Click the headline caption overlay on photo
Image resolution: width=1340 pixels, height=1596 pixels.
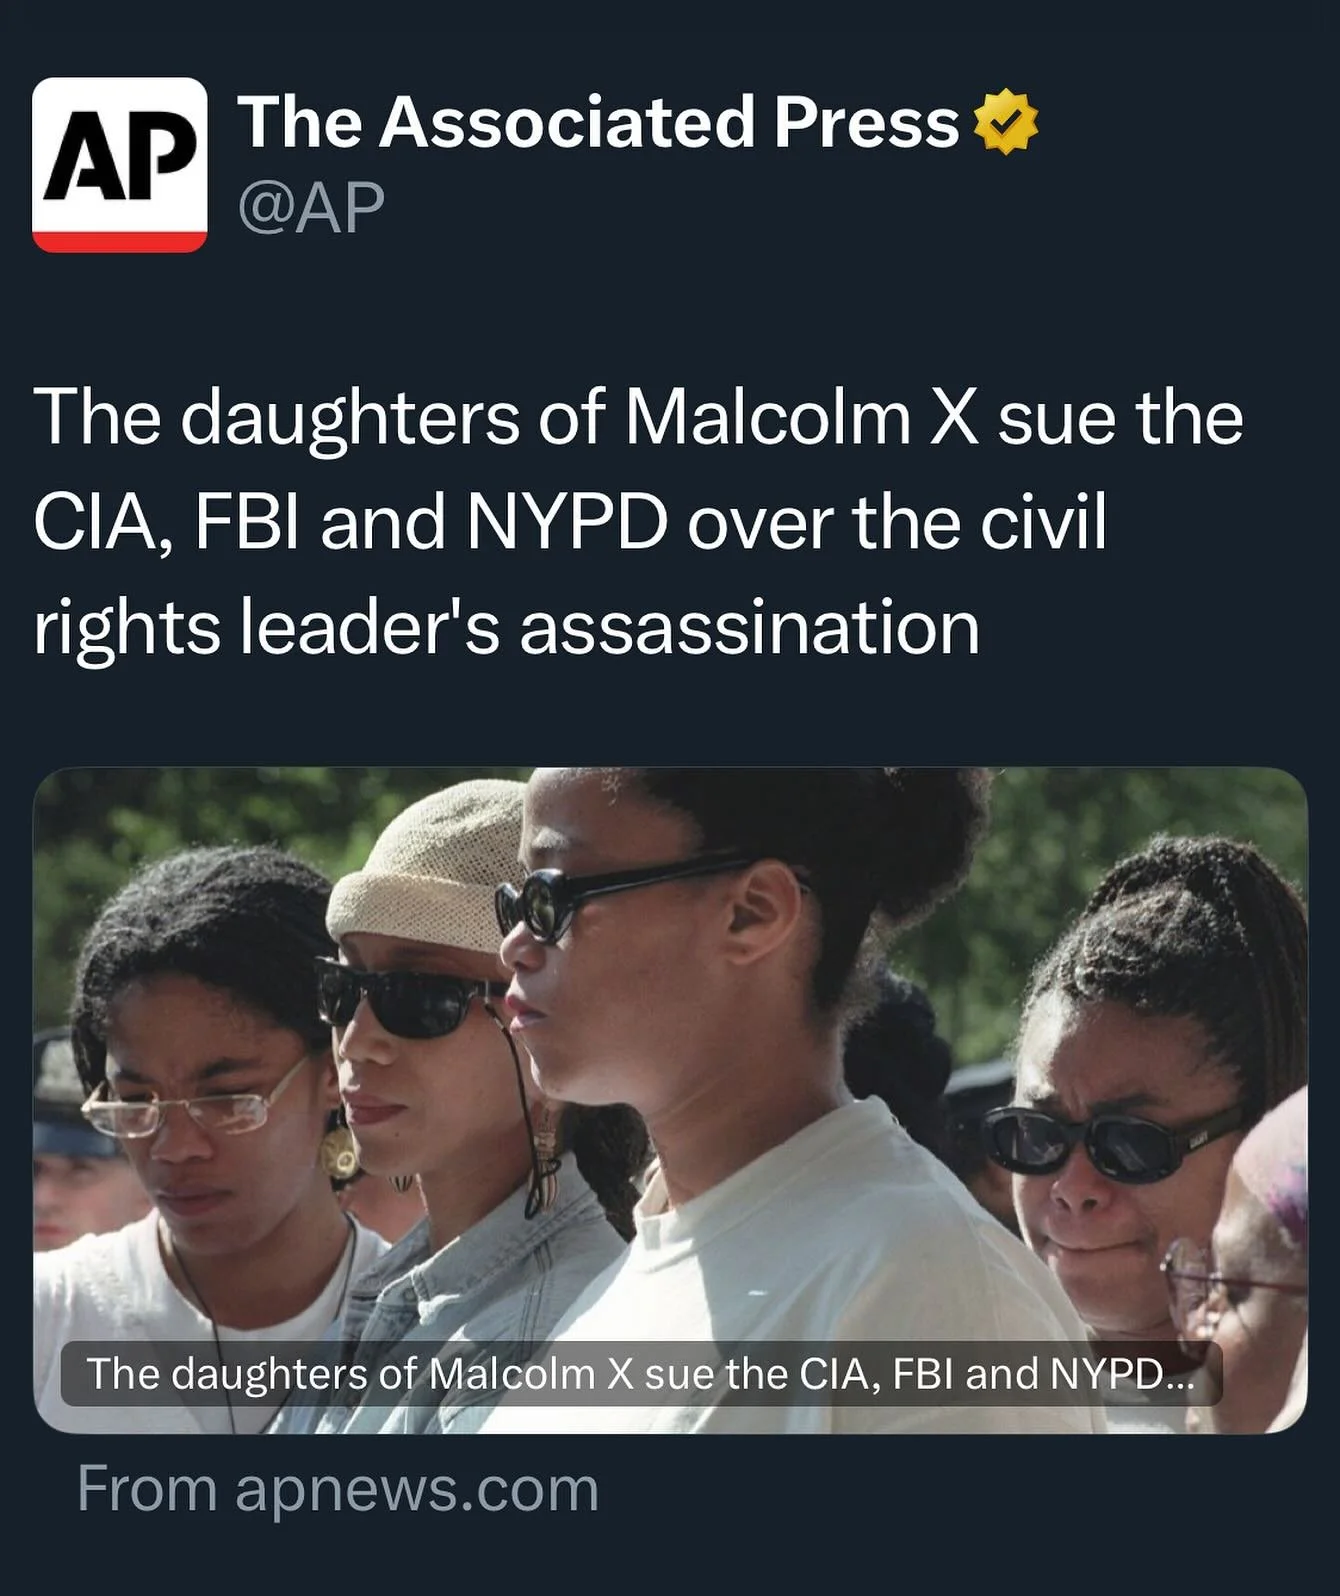[641, 1374]
